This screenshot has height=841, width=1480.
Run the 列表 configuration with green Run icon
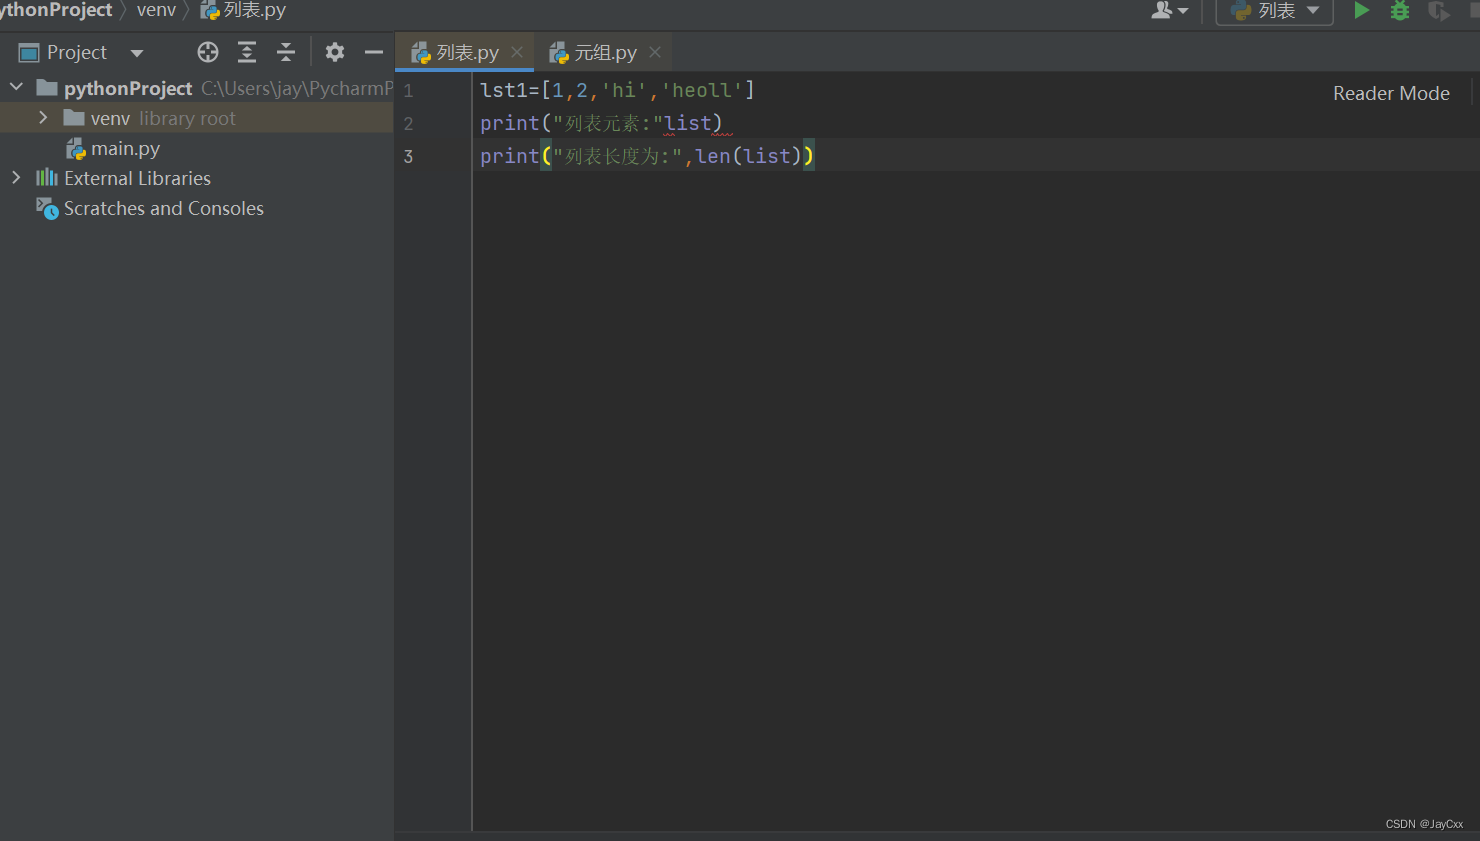tap(1361, 11)
